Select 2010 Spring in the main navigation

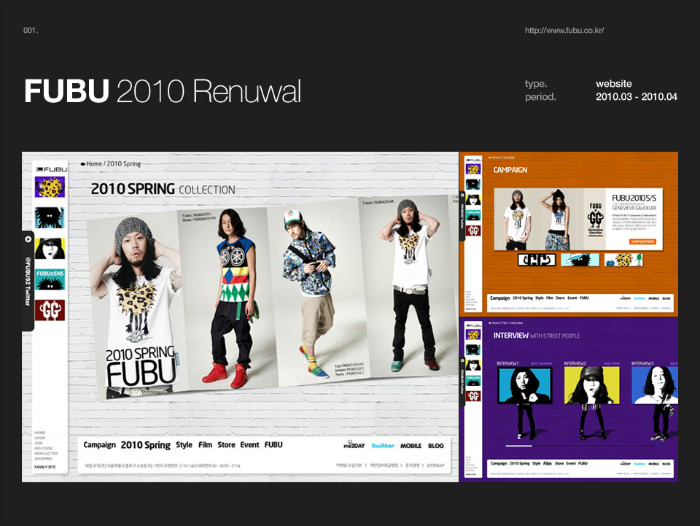click(x=146, y=445)
